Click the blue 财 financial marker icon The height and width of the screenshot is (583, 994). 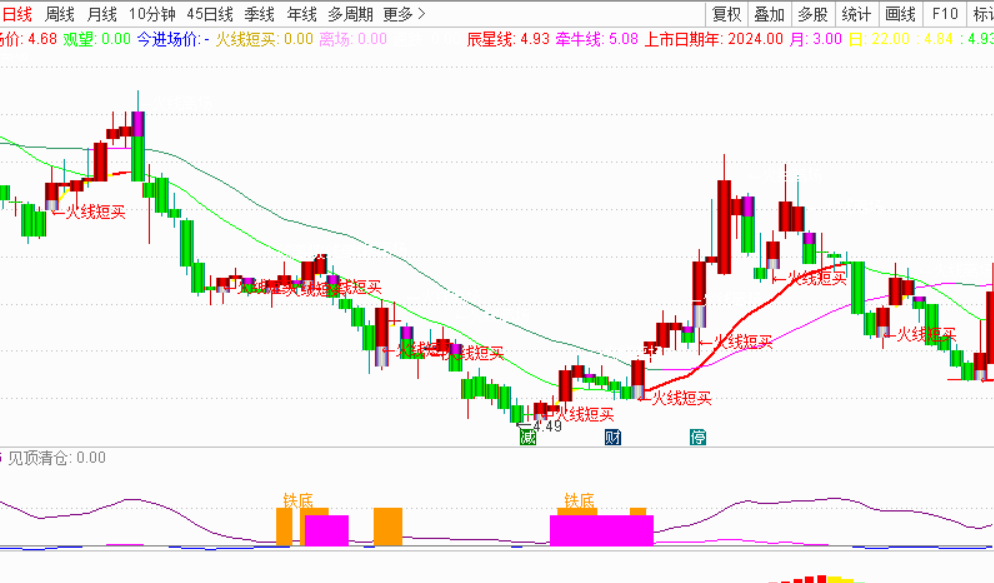point(613,437)
